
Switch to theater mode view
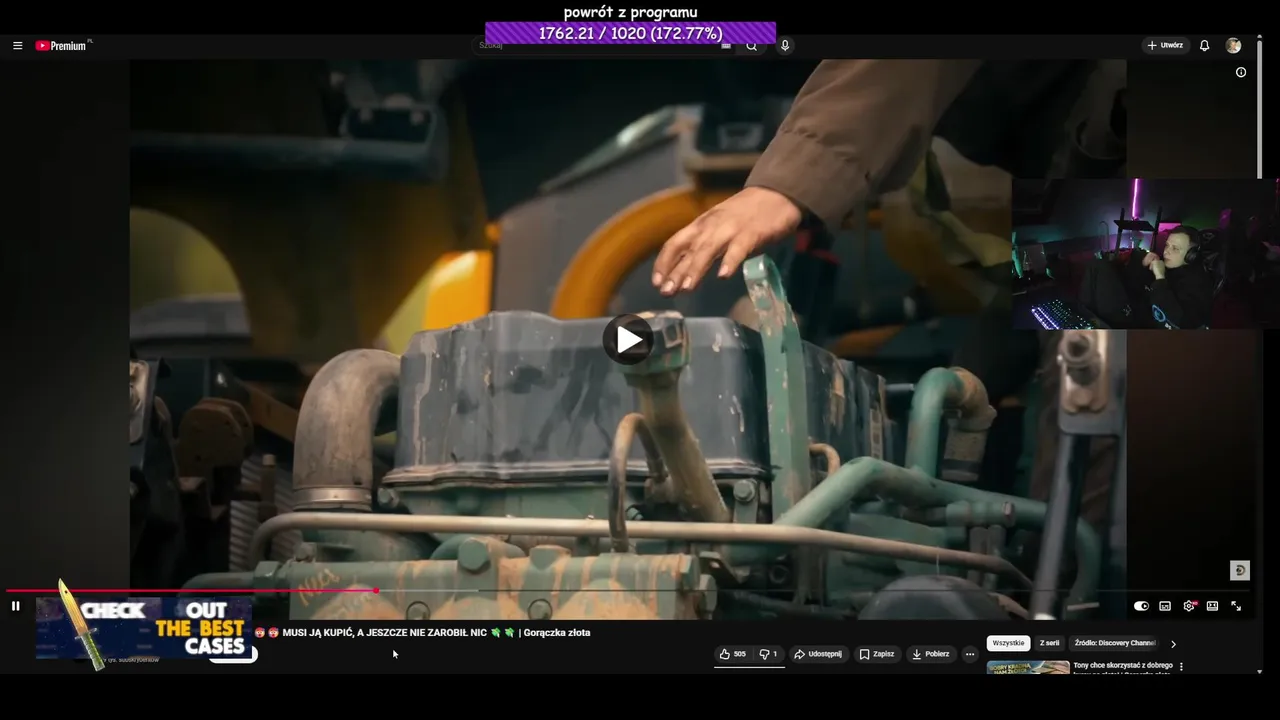click(x=1212, y=606)
